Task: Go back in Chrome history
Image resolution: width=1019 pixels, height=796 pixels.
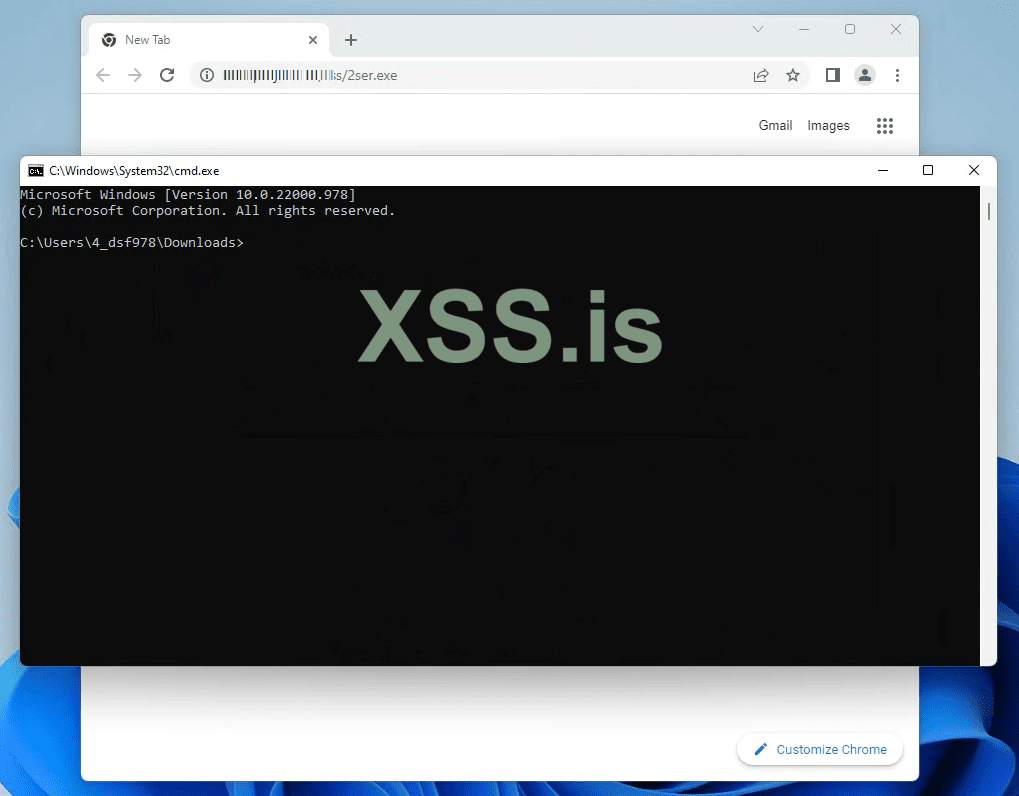Action: 103,75
